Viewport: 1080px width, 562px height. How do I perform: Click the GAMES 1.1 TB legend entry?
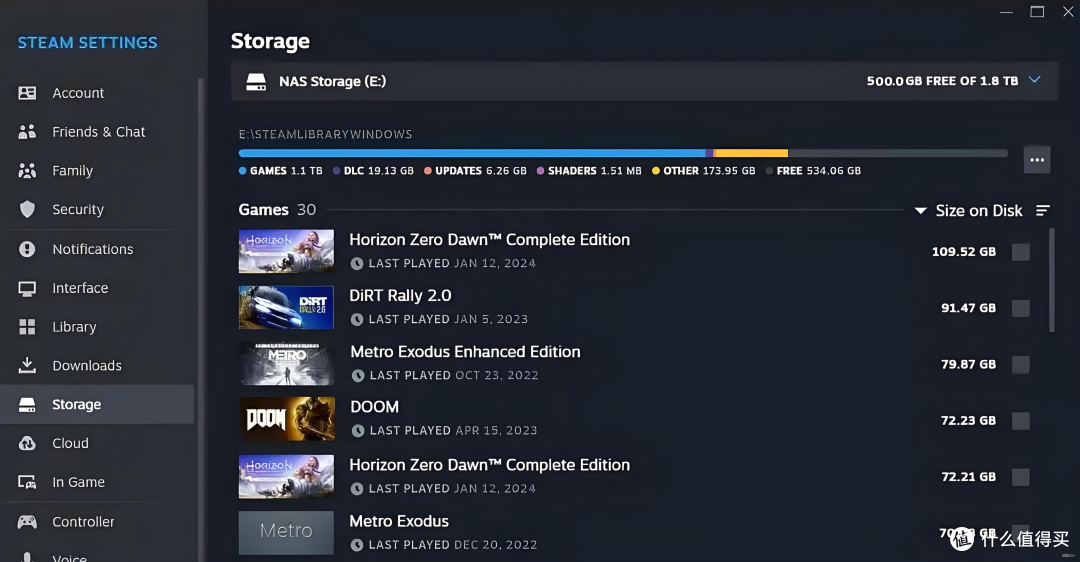[x=280, y=171]
